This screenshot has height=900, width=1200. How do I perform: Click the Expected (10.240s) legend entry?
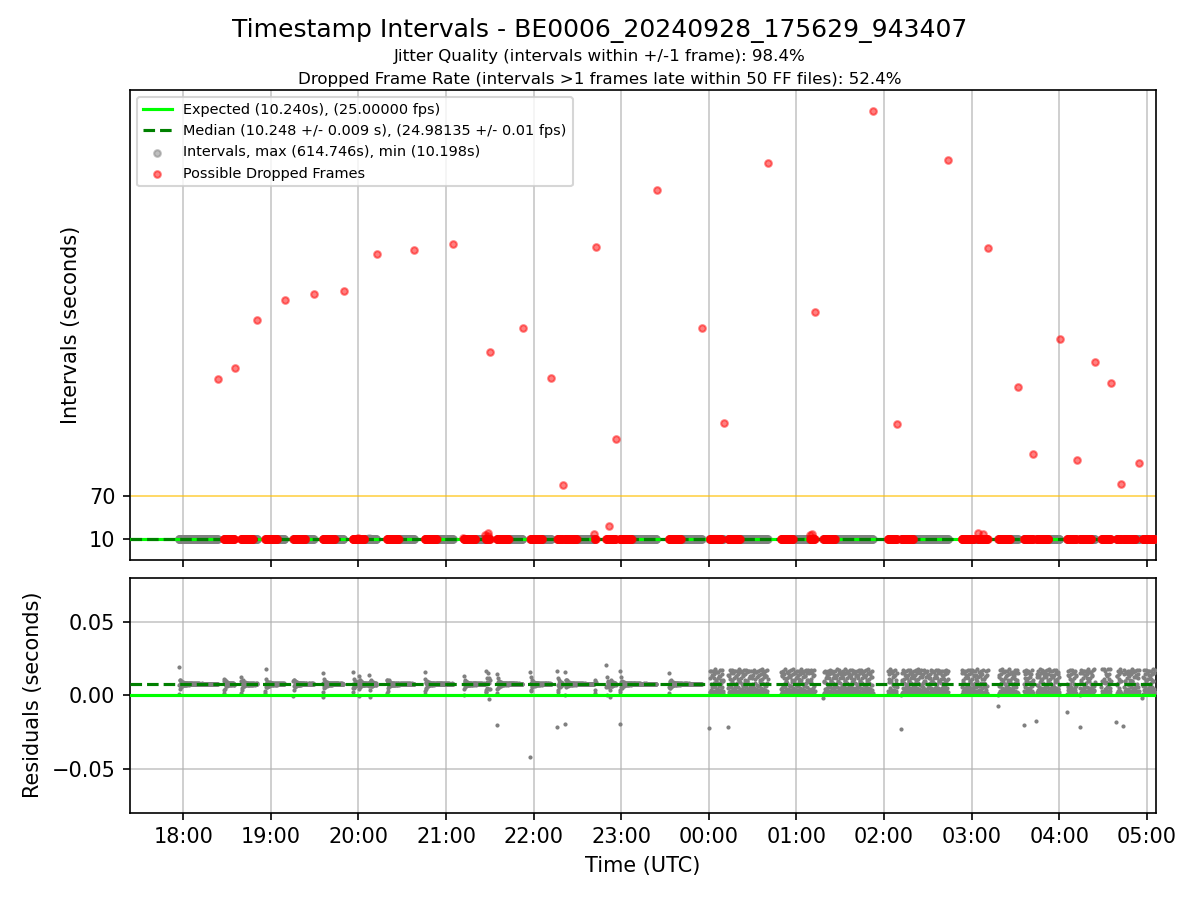(311, 109)
